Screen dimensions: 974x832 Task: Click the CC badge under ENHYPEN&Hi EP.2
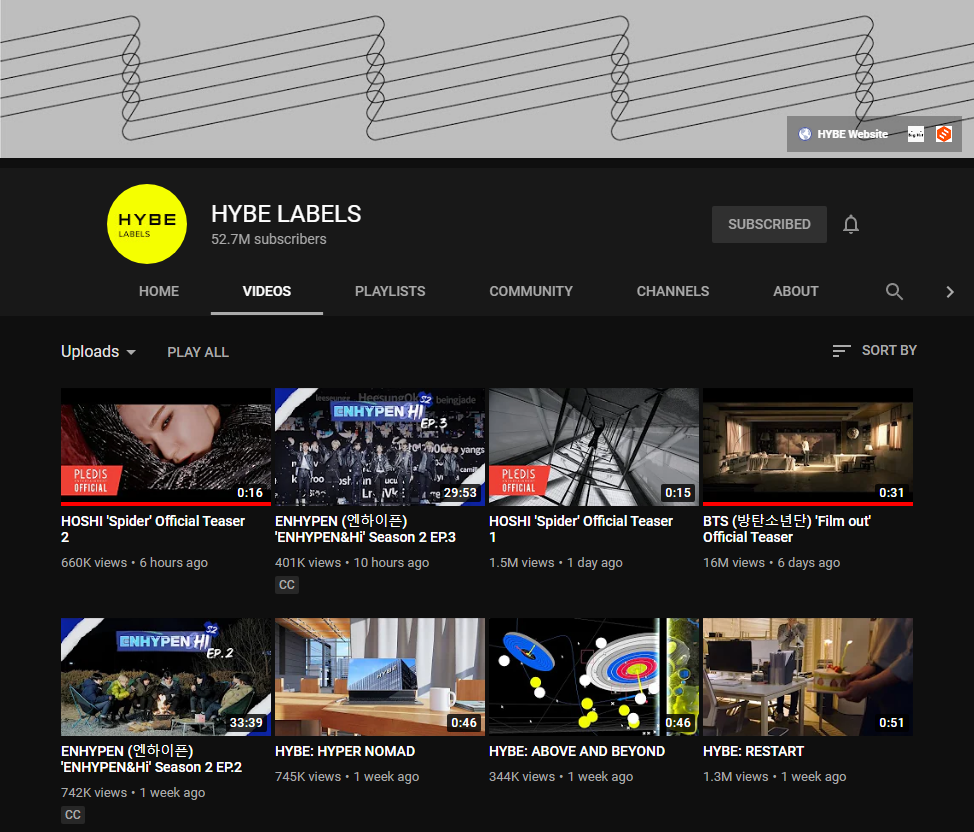pyautogui.click(x=73, y=815)
